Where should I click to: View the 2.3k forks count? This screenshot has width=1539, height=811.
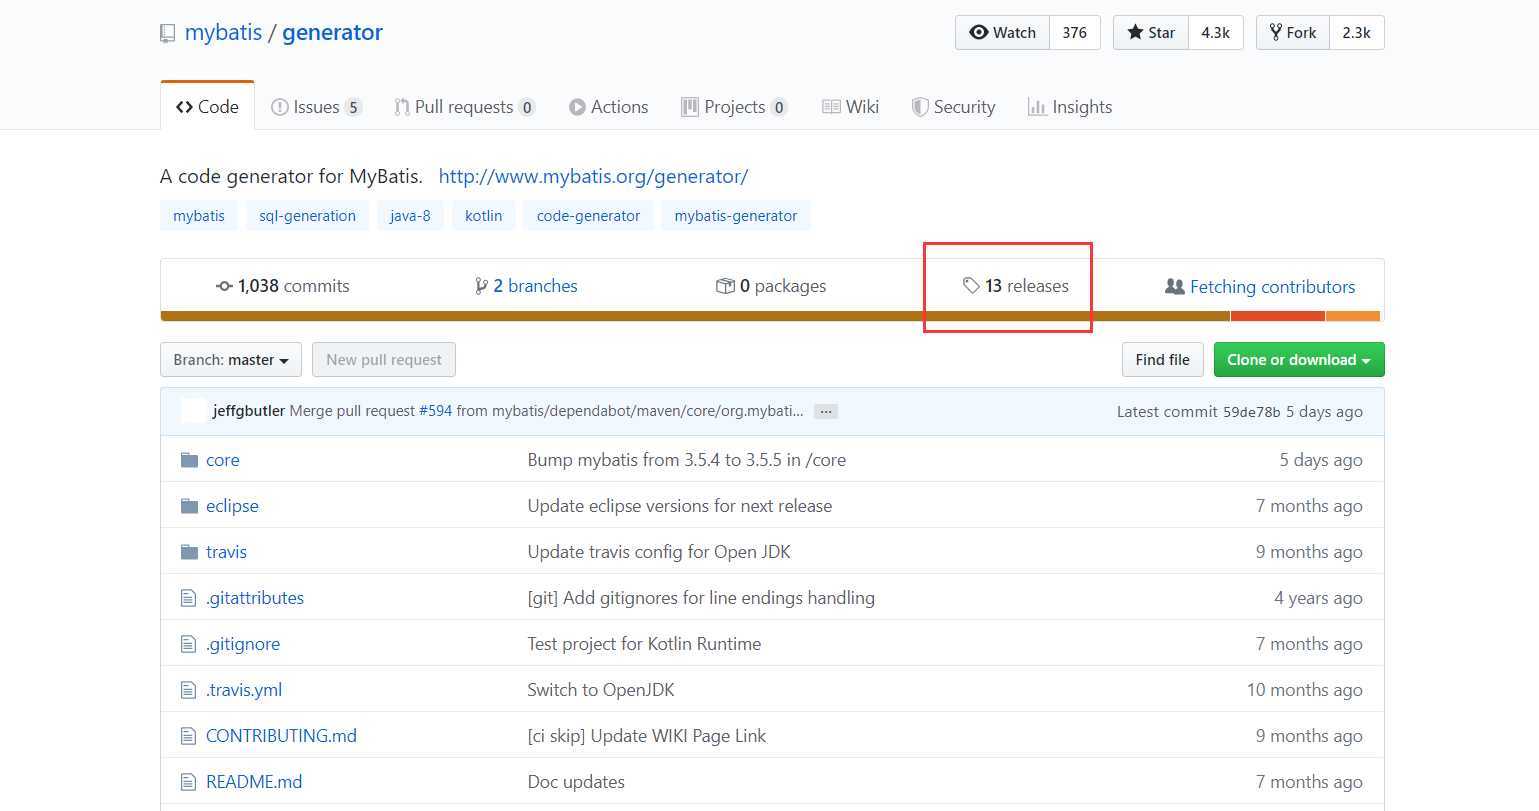tap(1357, 33)
